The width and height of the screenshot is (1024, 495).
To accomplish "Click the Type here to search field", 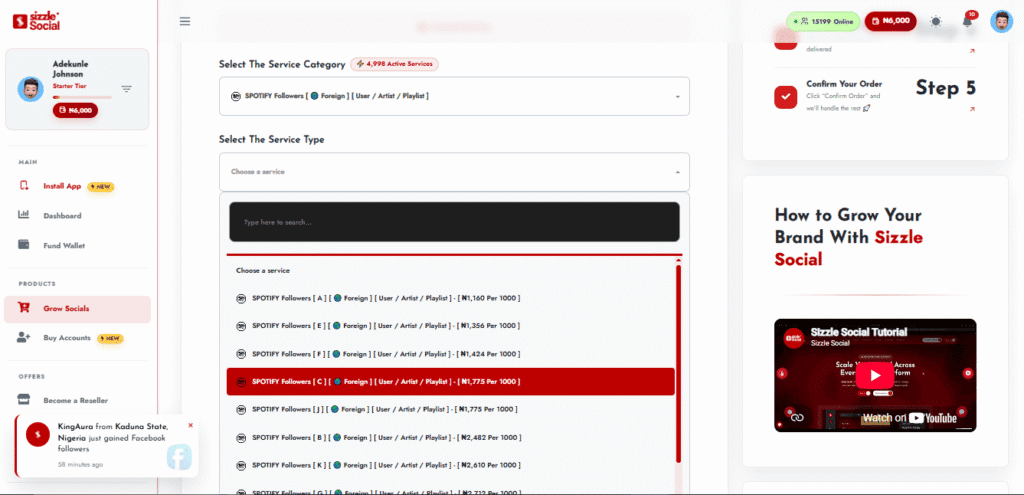I will coord(455,222).
